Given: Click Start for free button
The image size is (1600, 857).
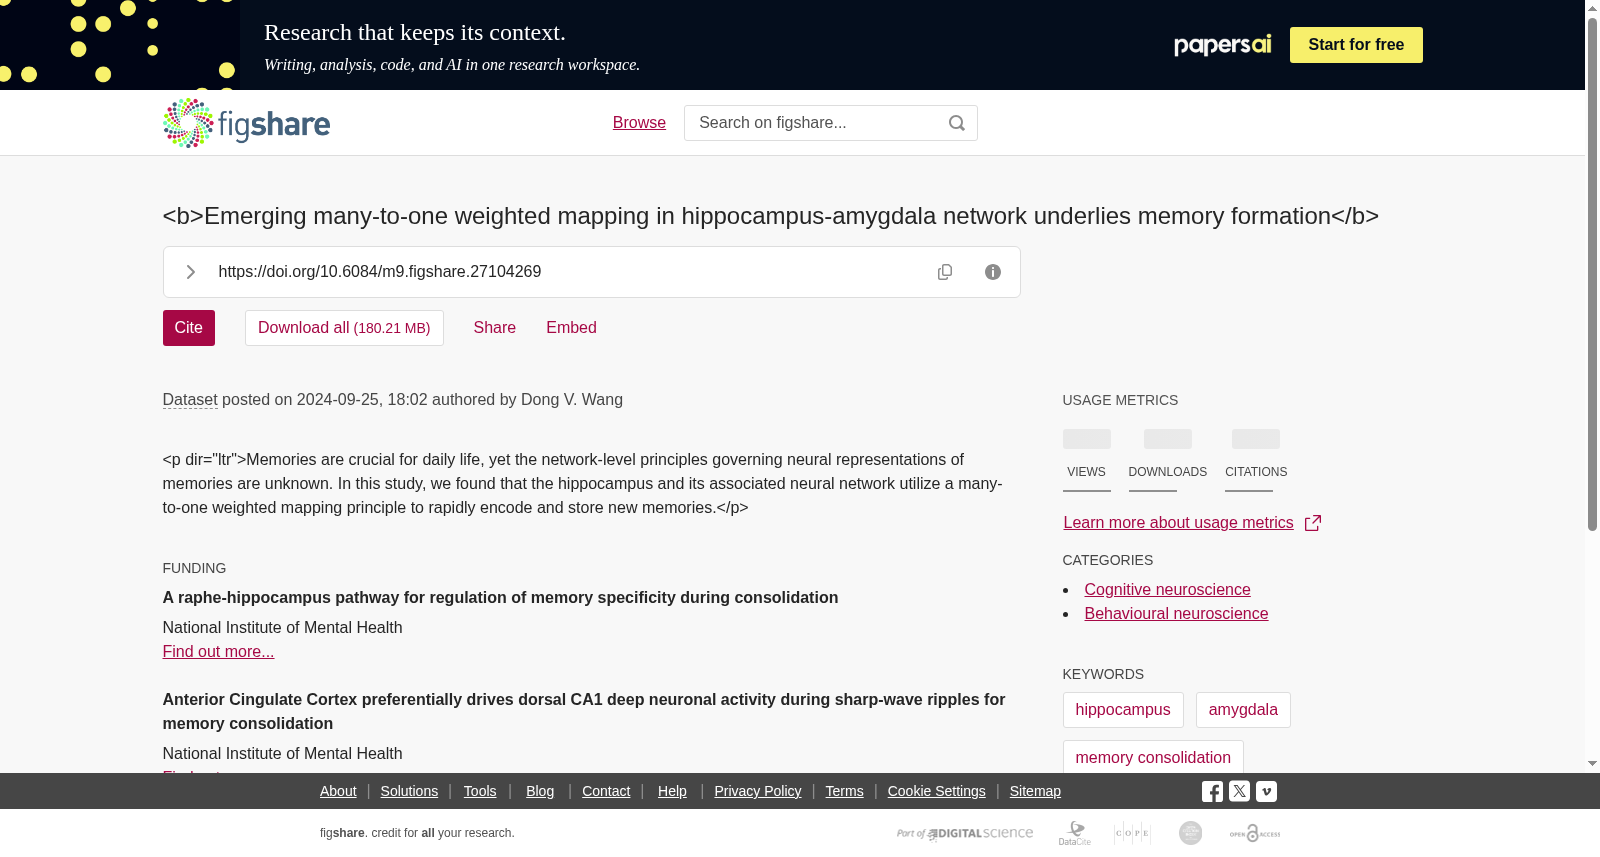Looking at the screenshot, I should (1356, 45).
